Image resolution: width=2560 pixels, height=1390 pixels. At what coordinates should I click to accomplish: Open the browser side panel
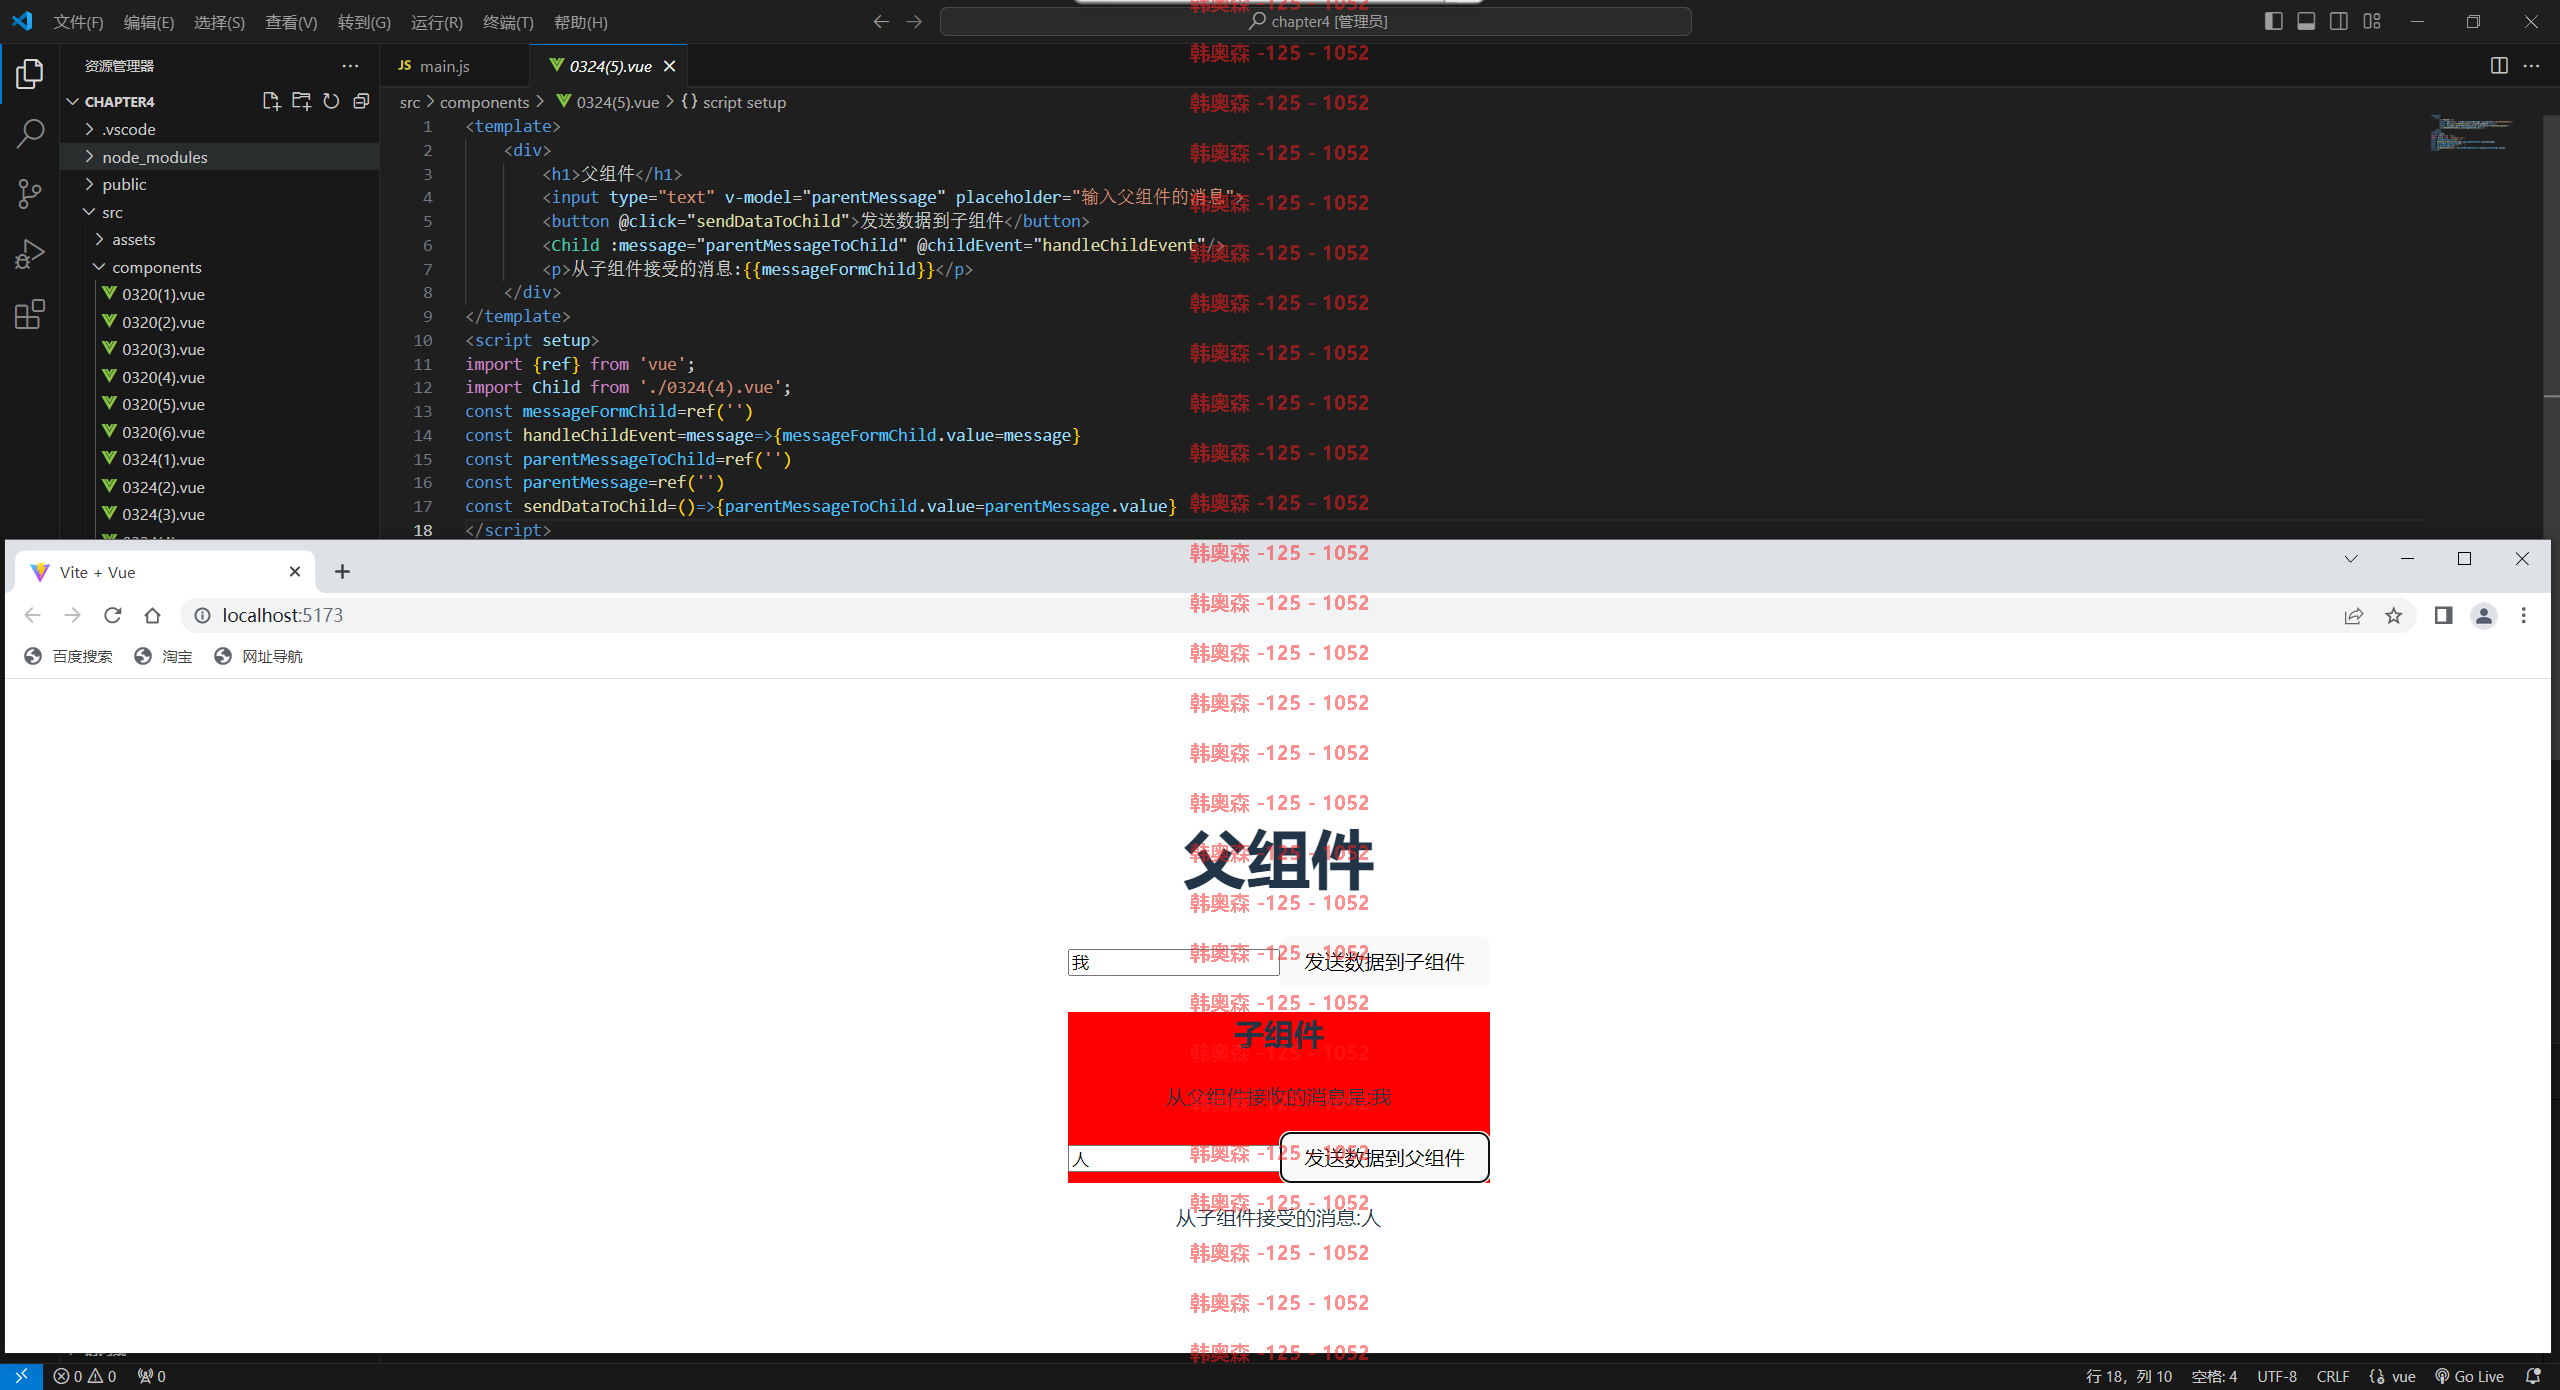point(2443,615)
